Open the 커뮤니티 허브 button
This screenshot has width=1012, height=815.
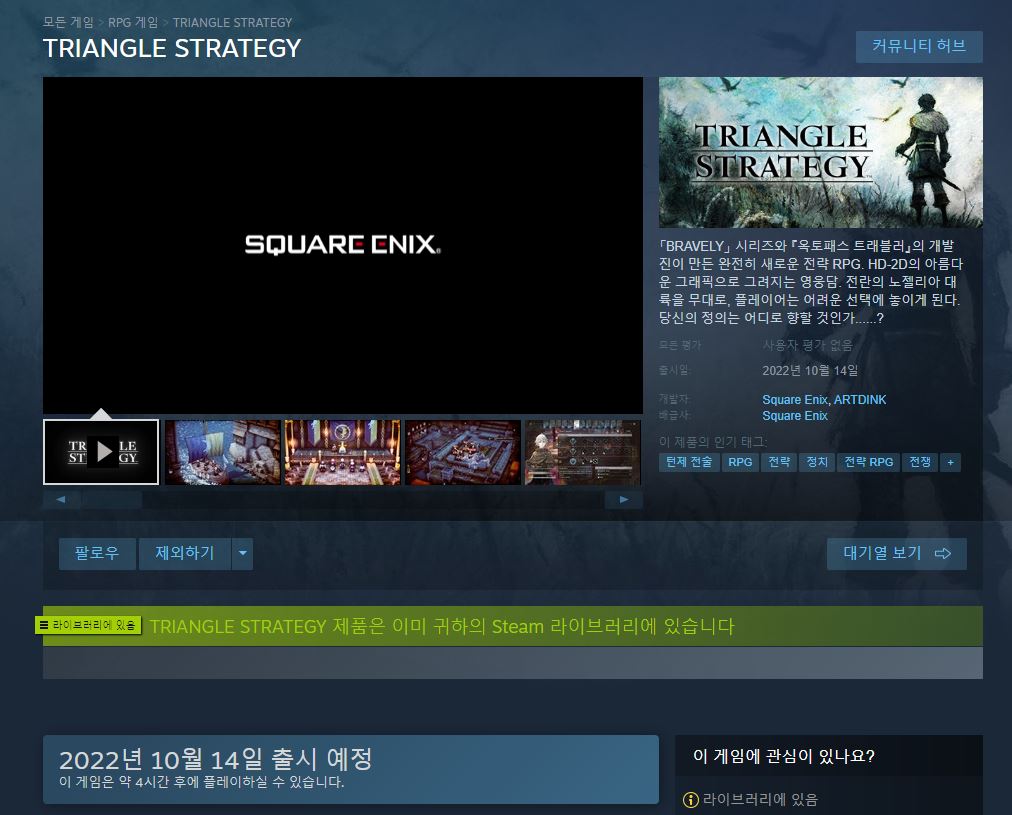click(x=918, y=46)
